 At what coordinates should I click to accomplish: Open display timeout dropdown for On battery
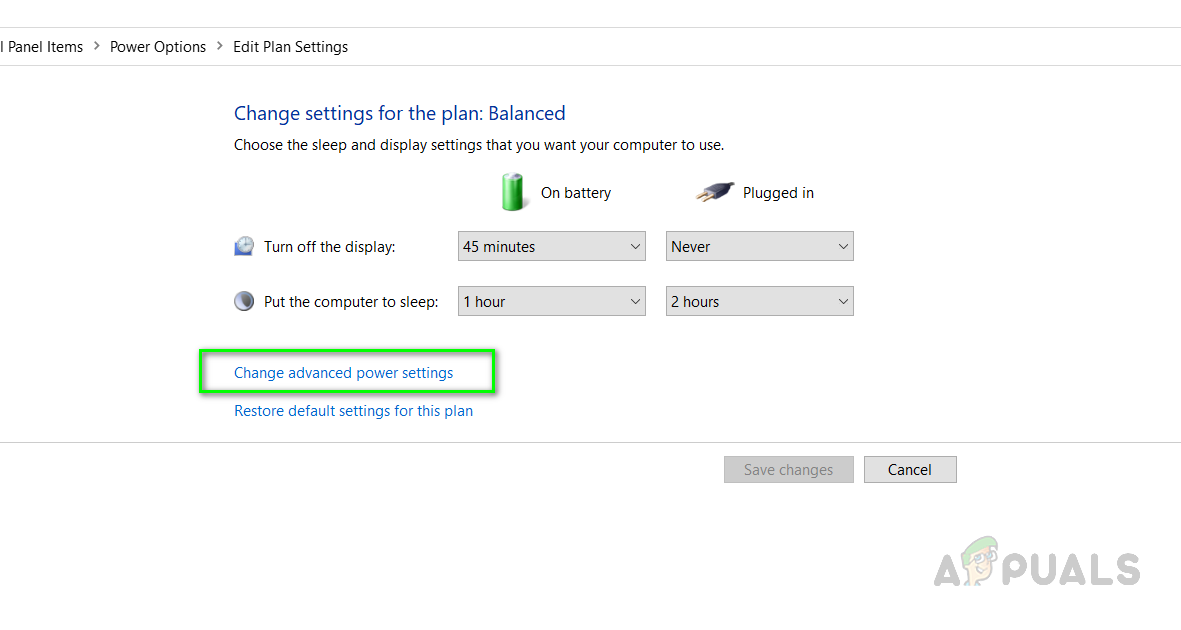click(552, 246)
